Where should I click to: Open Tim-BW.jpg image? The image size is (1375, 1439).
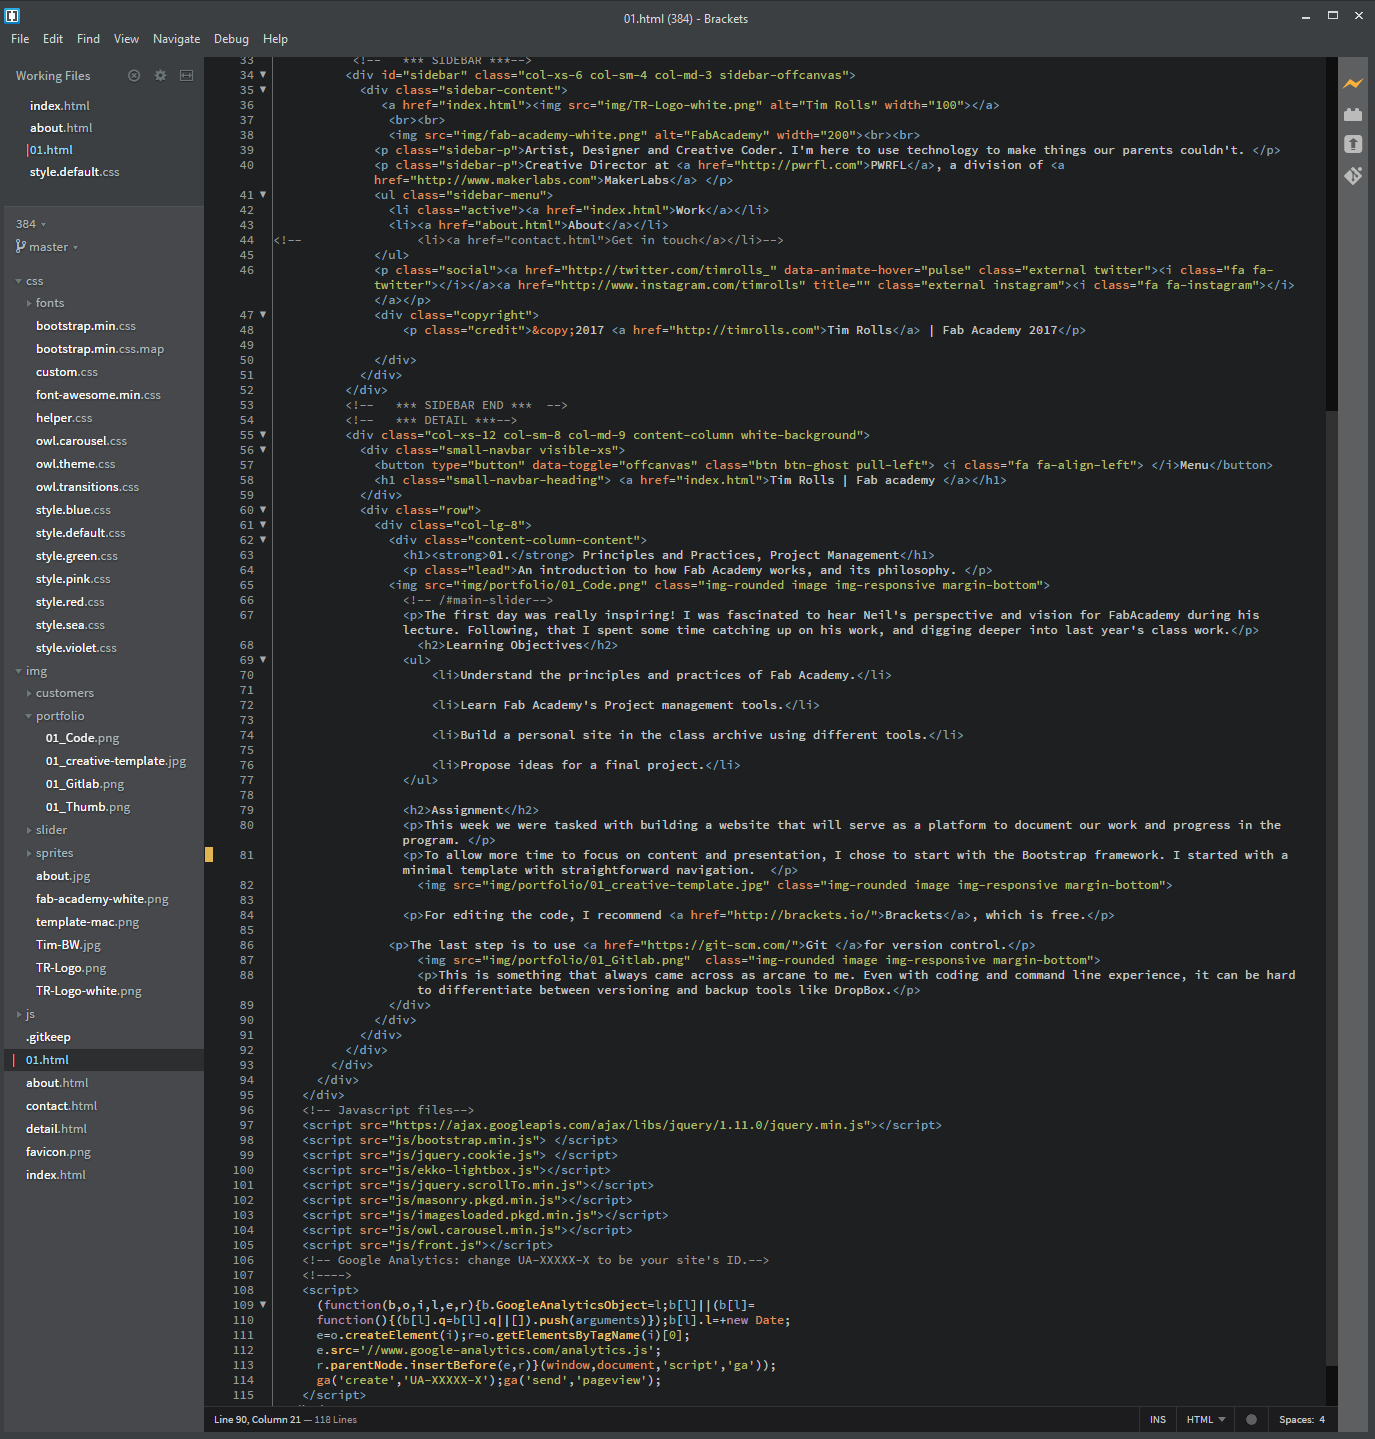point(68,945)
